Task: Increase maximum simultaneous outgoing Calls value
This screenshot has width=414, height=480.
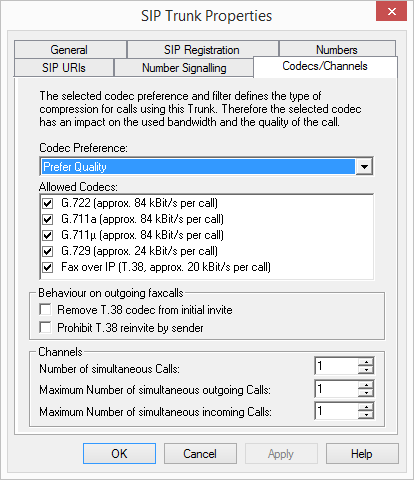Action: 366,385
